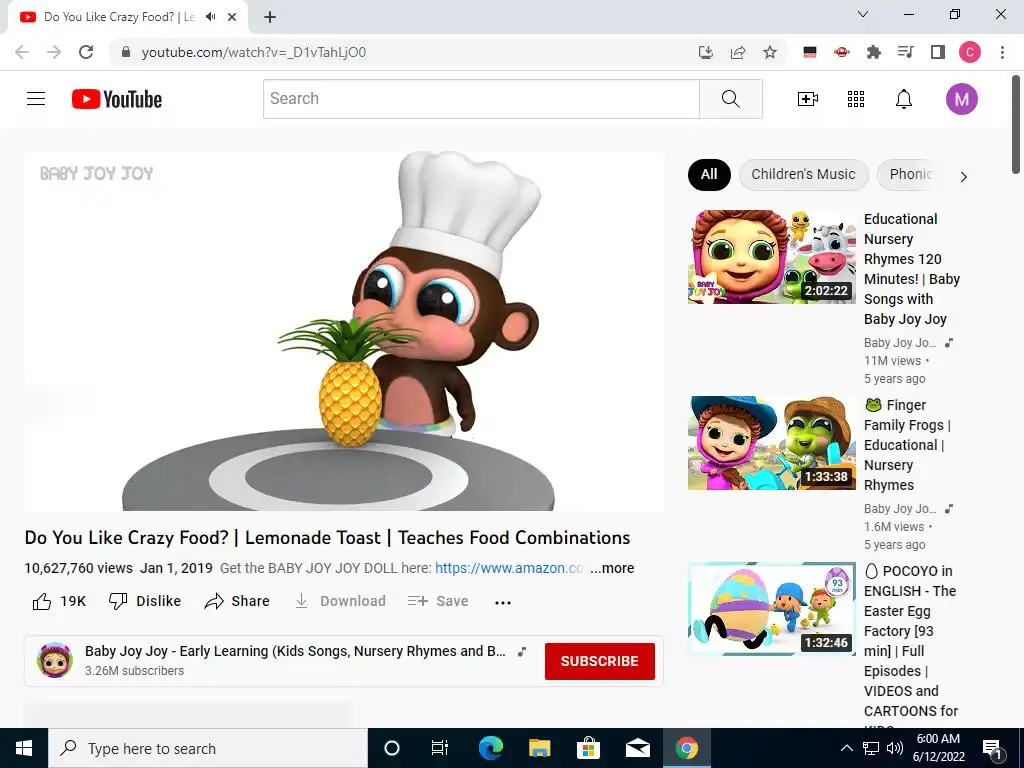Bookmark this page with the star
This screenshot has height=768, width=1024.
point(770,52)
